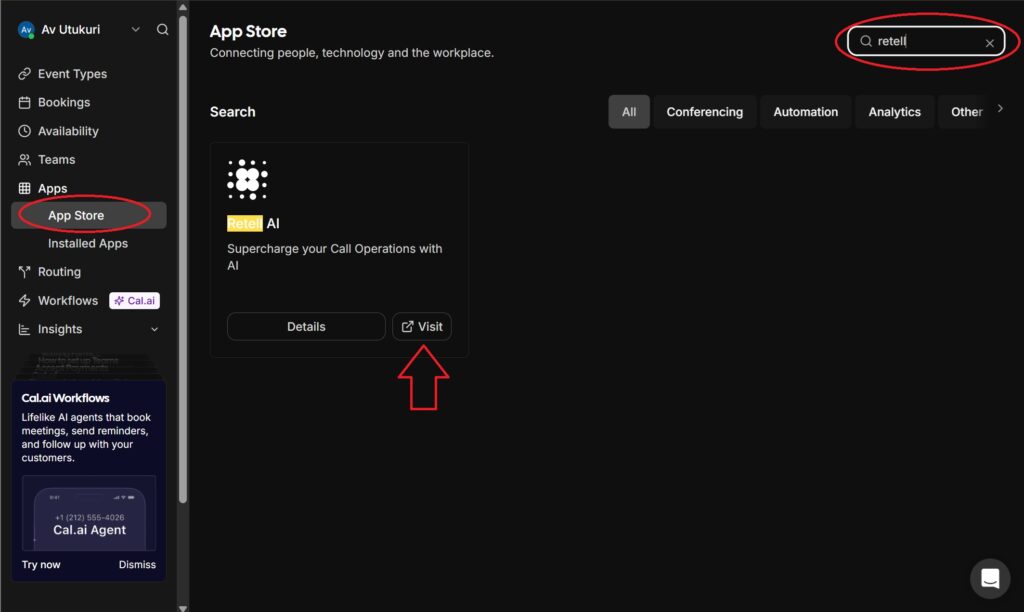This screenshot has height=612, width=1024.
Task: Clear the retell search text
Action: (x=990, y=43)
